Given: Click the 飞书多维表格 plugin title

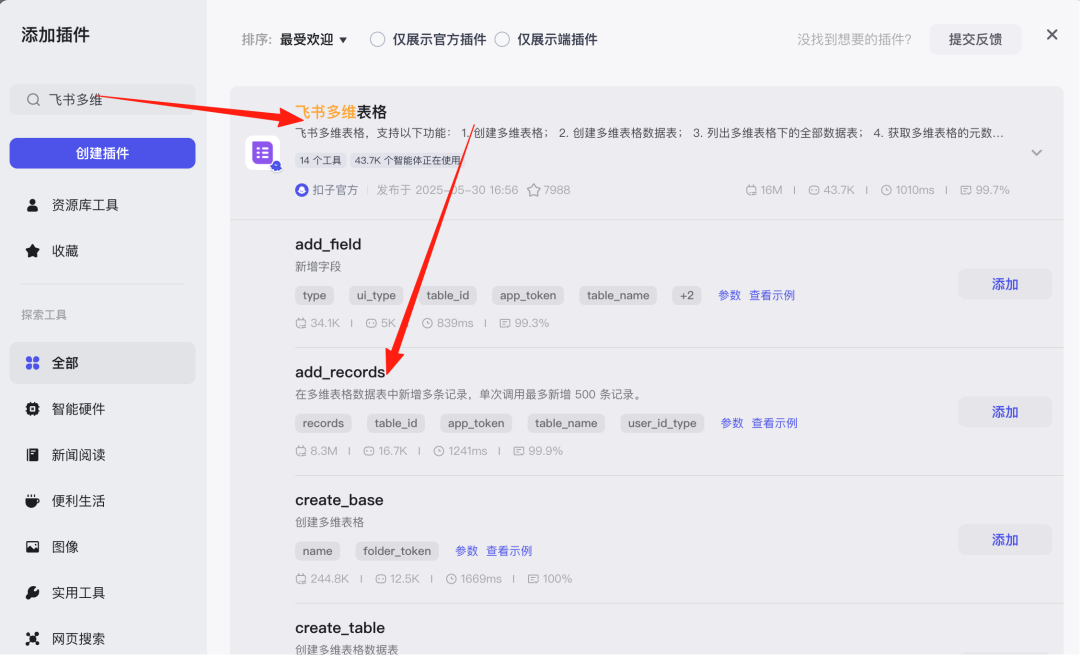Looking at the screenshot, I should [x=341, y=112].
